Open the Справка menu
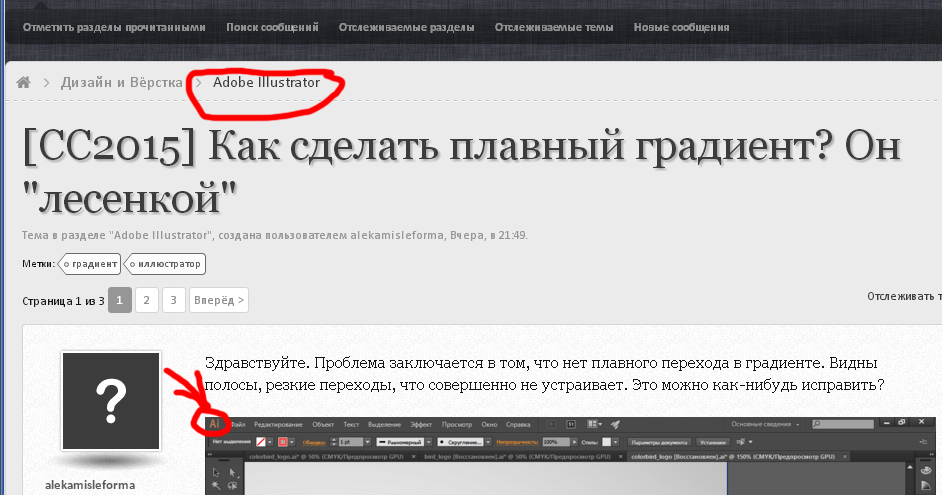 coord(518,425)
